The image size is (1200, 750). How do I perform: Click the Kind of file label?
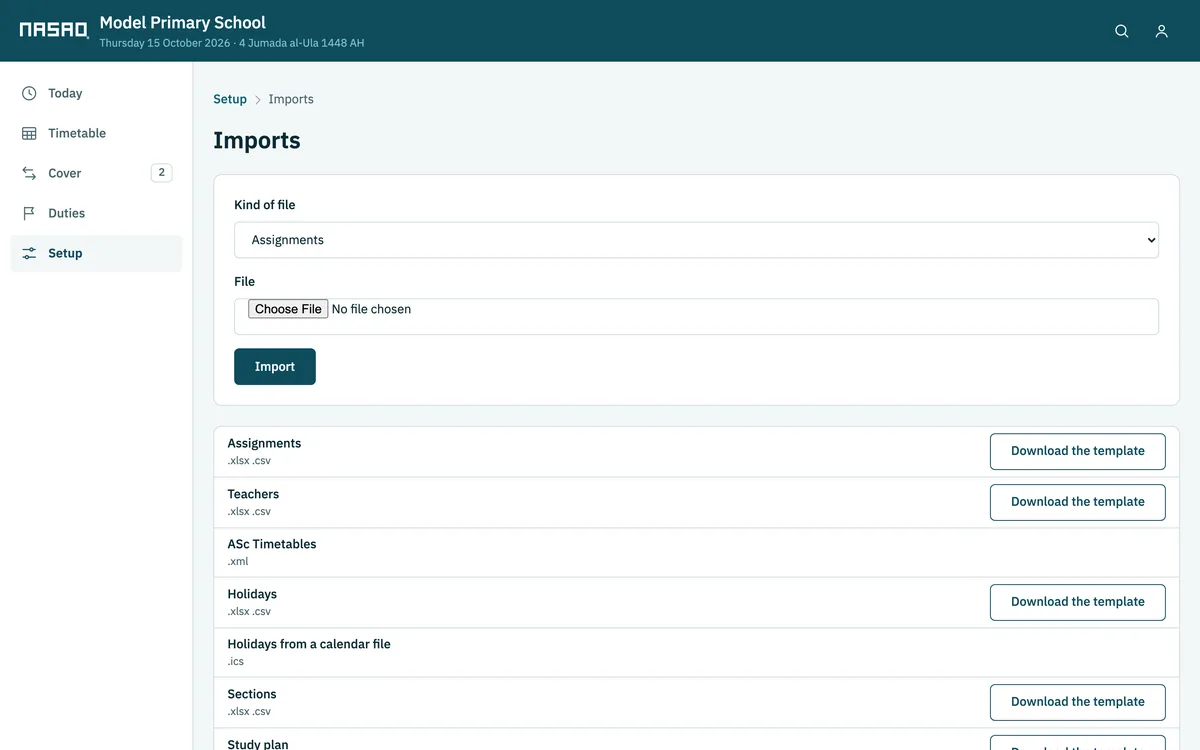(x=265, y=205)
